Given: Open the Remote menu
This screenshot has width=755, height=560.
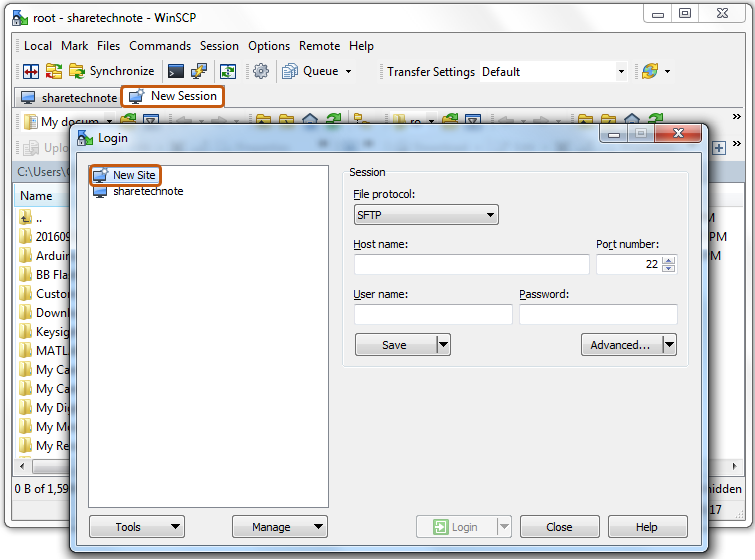Looking at the screenshot, I should click(319, 46).
